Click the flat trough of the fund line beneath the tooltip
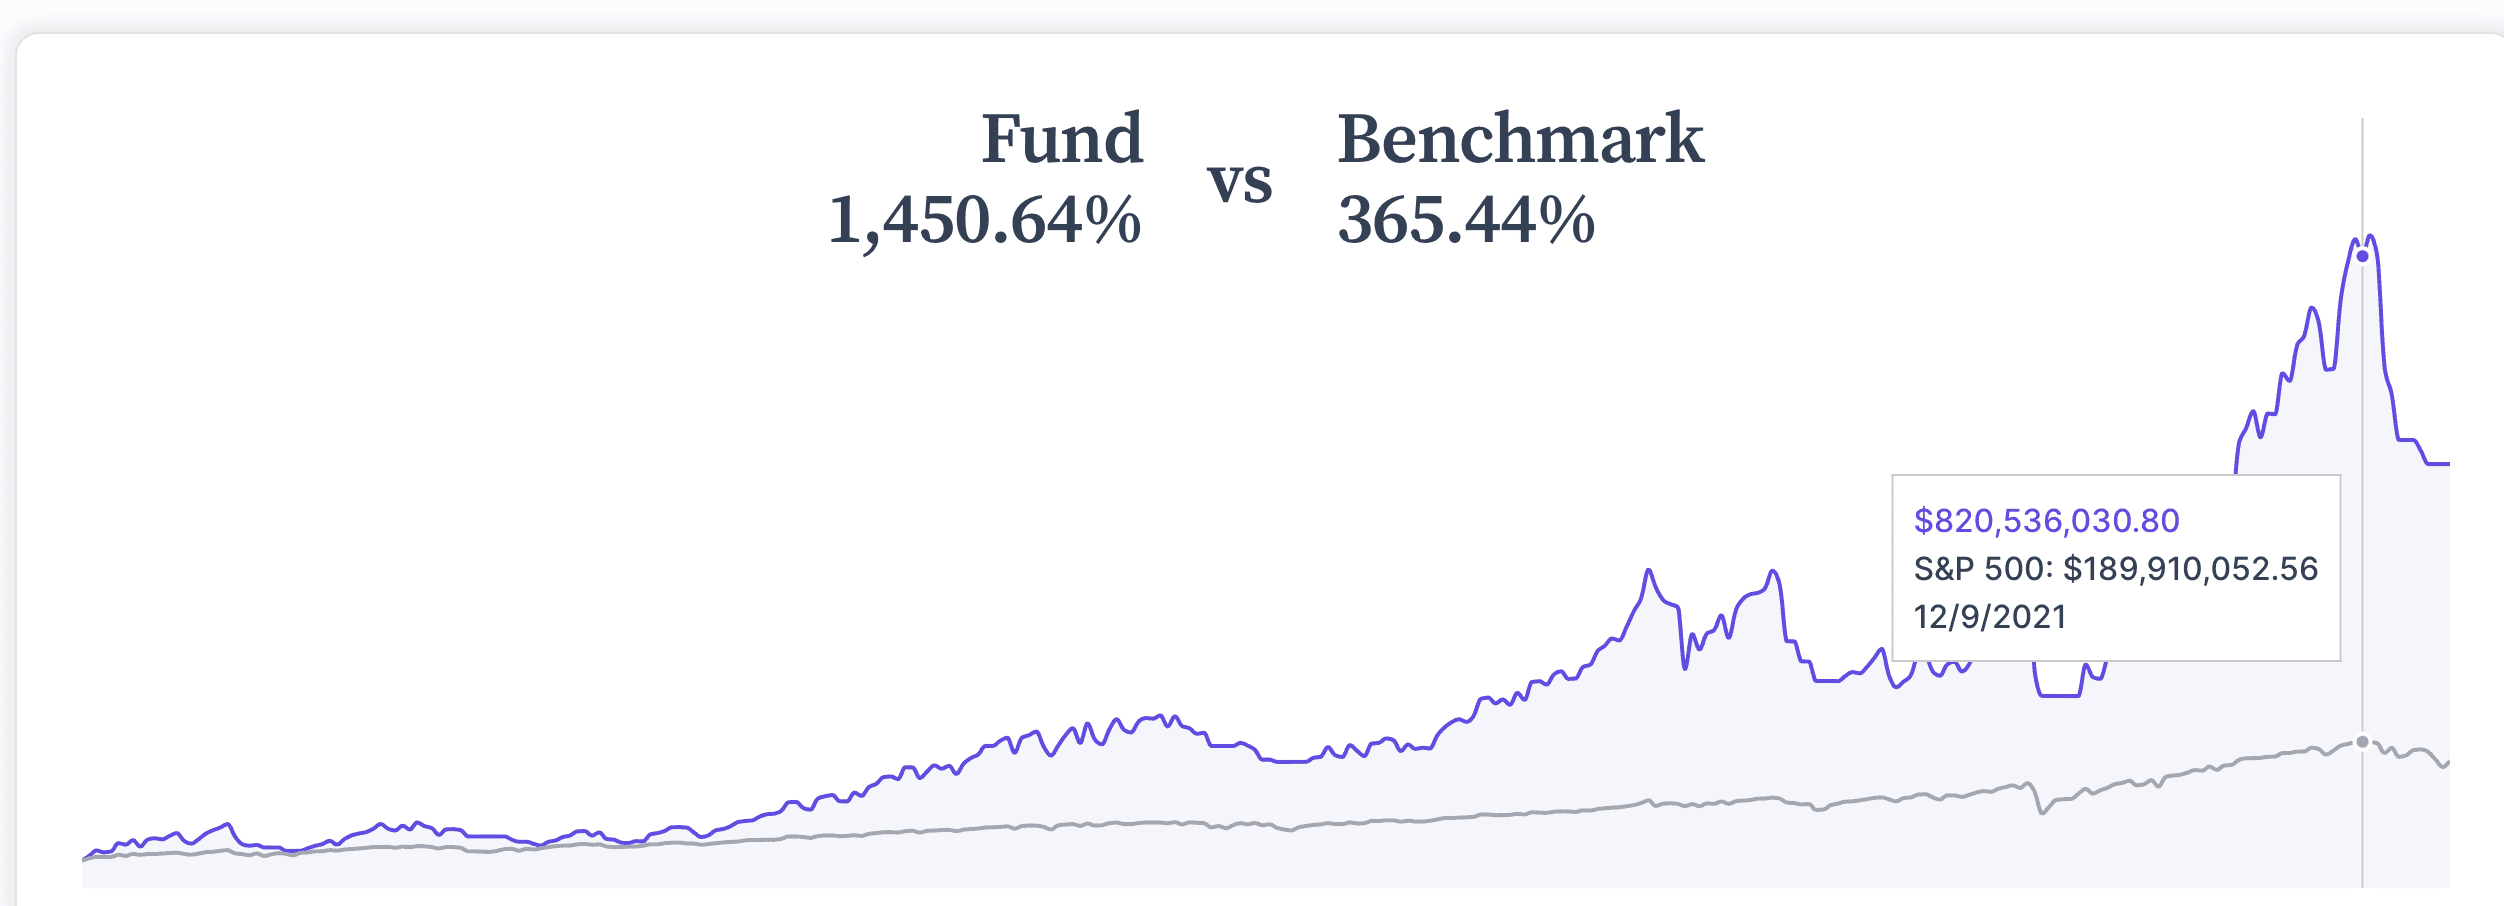The height and width of the screenshot is (906, 2504). 2059,695
